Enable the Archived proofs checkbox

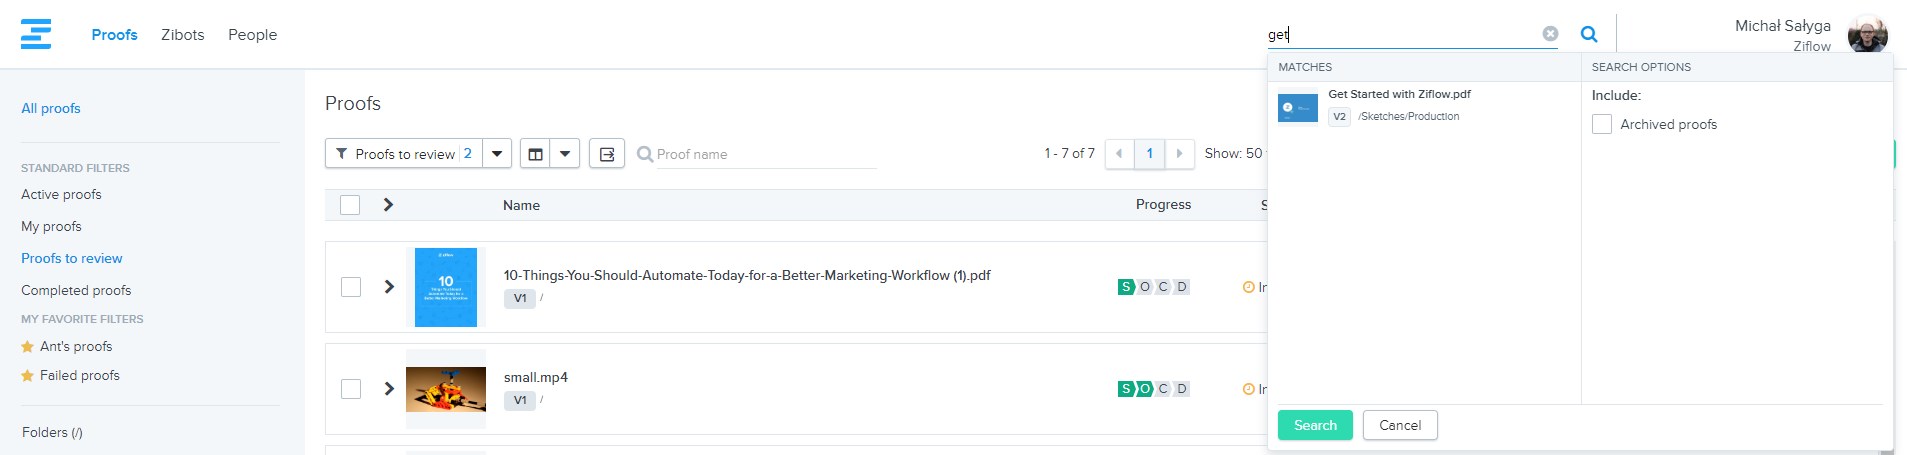click(x=1602, y=125)
